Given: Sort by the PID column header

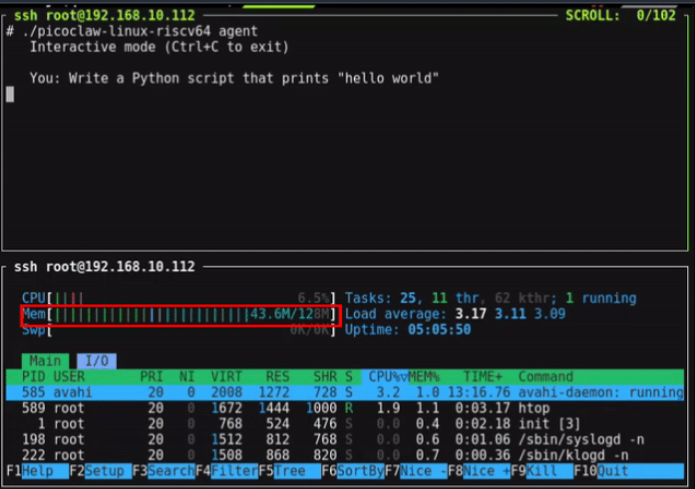Looking at the screenshot, I should tap(33, 377).
